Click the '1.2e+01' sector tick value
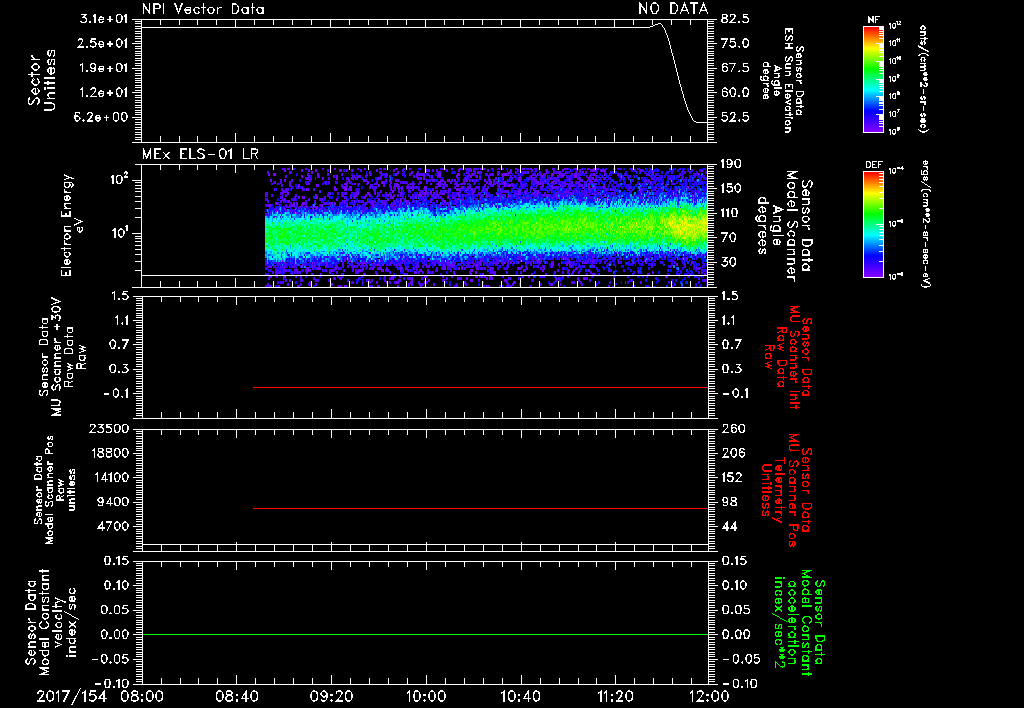This screenshot has width=1024, height=708. pos(104,92)
